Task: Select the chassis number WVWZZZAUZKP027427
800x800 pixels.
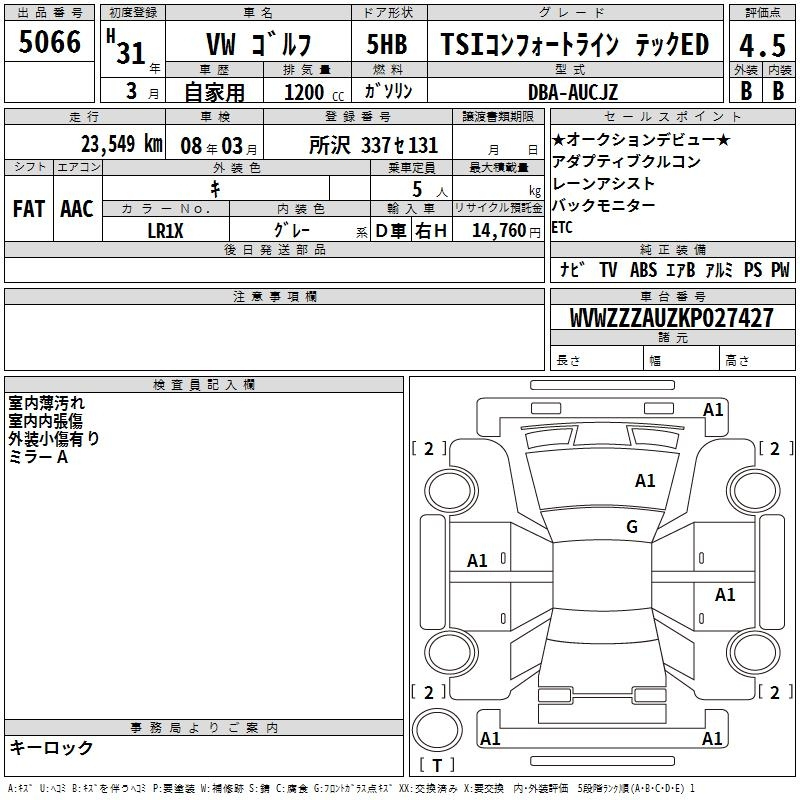Action: point(671,318)
